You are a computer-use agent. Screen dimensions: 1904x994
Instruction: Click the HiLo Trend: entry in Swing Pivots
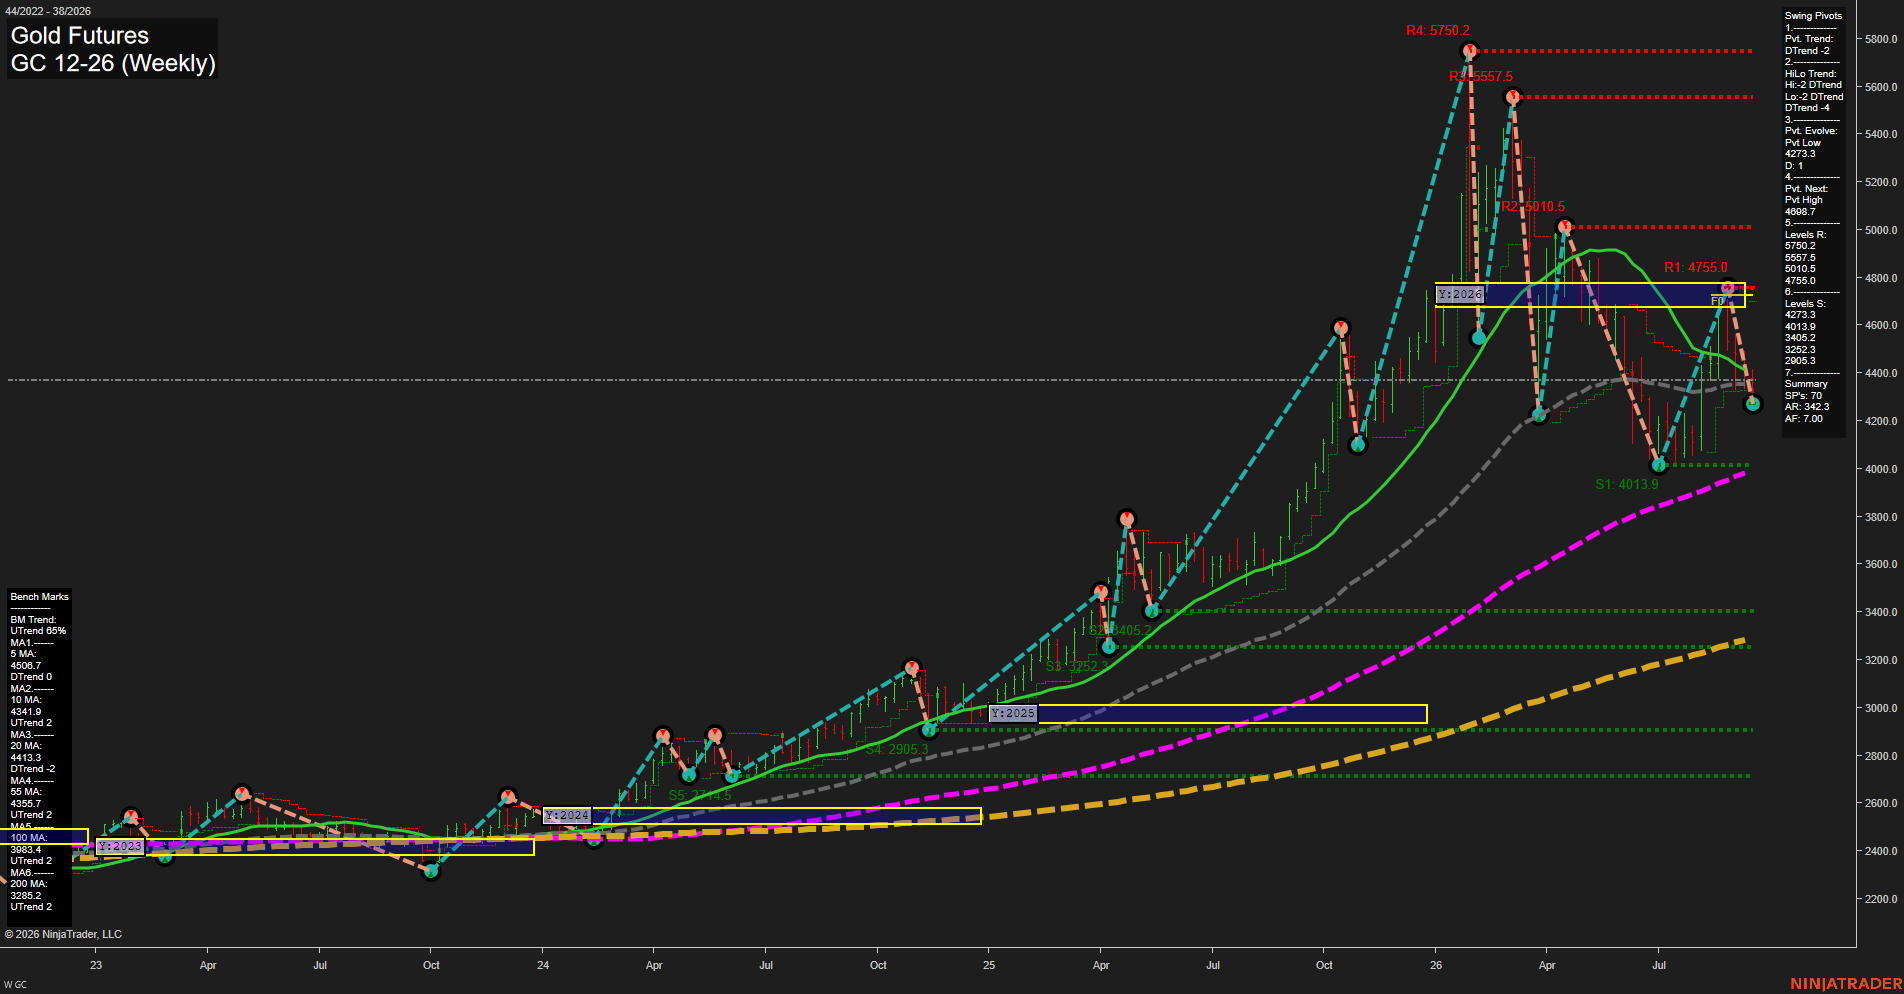pyautogui.click(x=1811, y=74)
